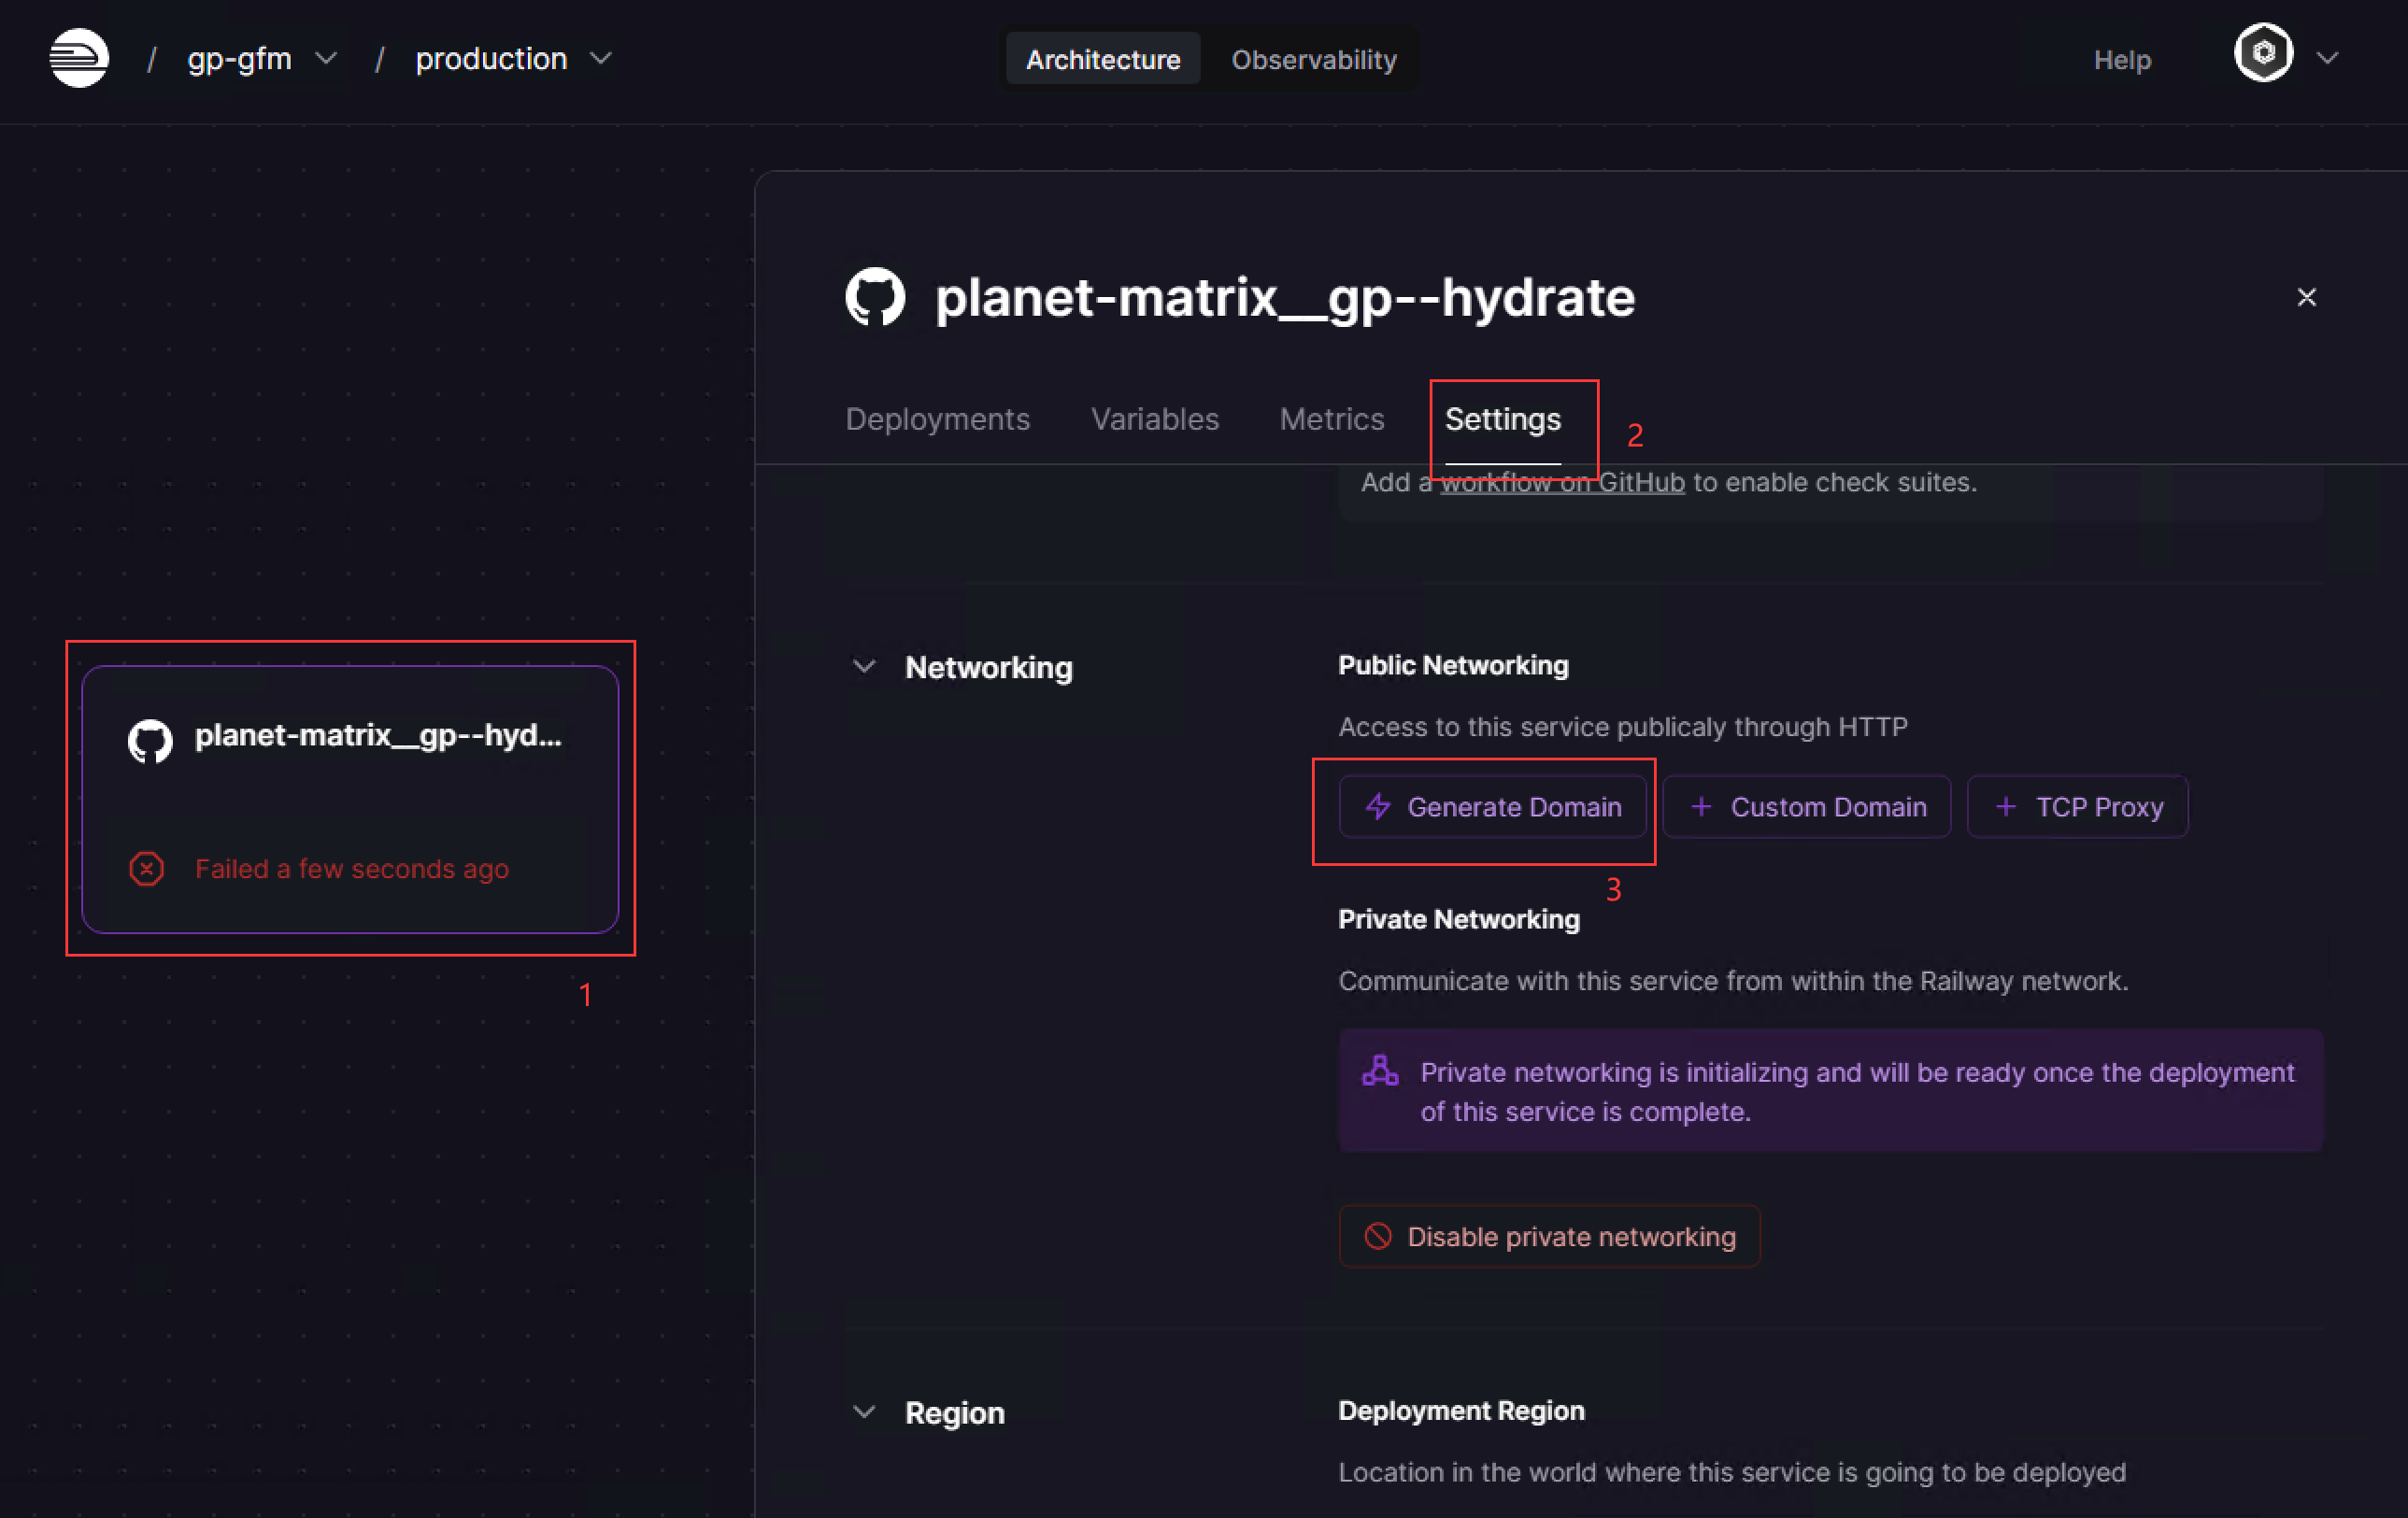Click the planet-matrix__gp--hydrate panel title
The image size is (2408, 1518).
[x=1285, y=297]
